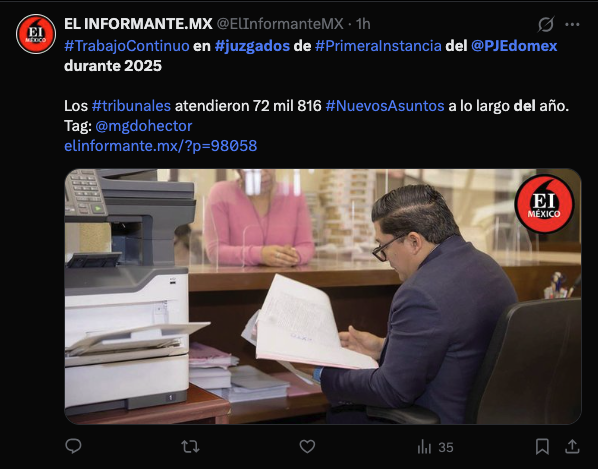Open the #NuevosAsuntos hashtag
The width and height of the screenshot is (598, 469).
tap(385, 106)
